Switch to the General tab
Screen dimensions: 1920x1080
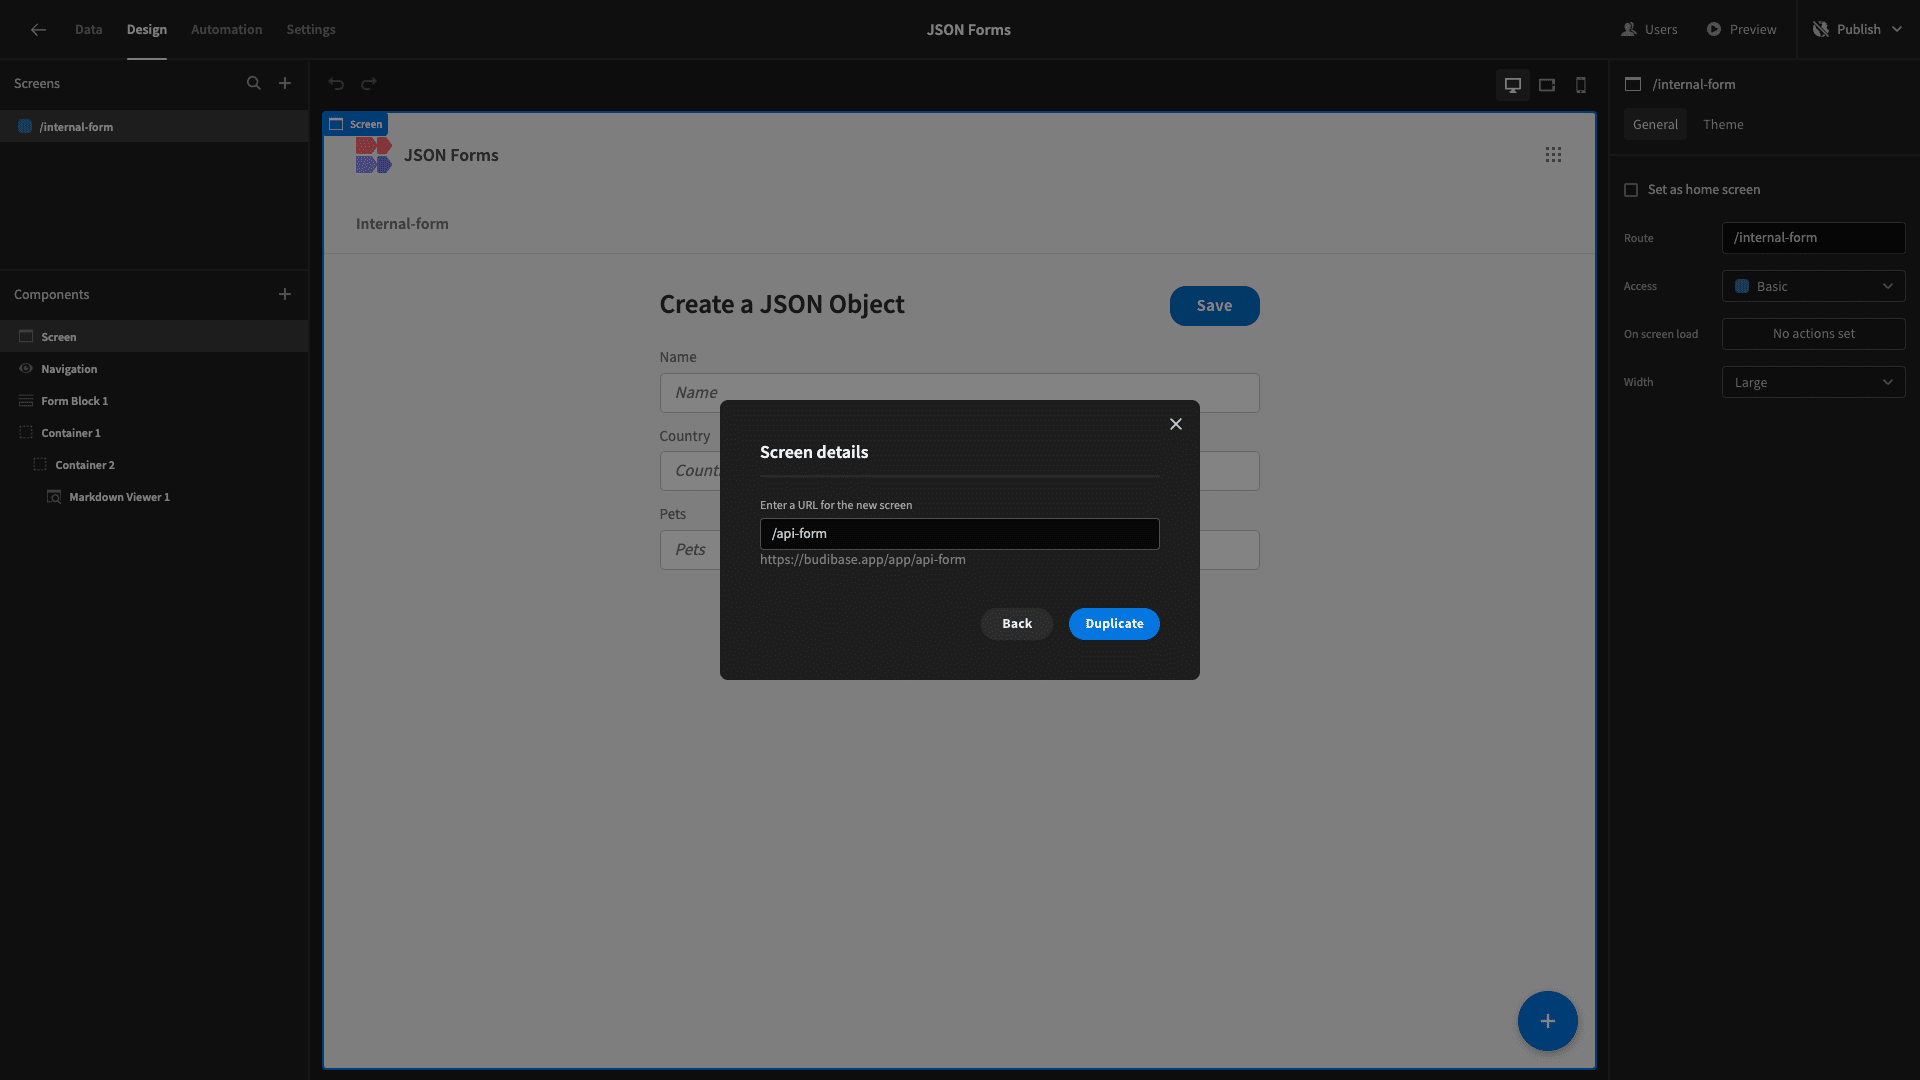coord(1655,125)
